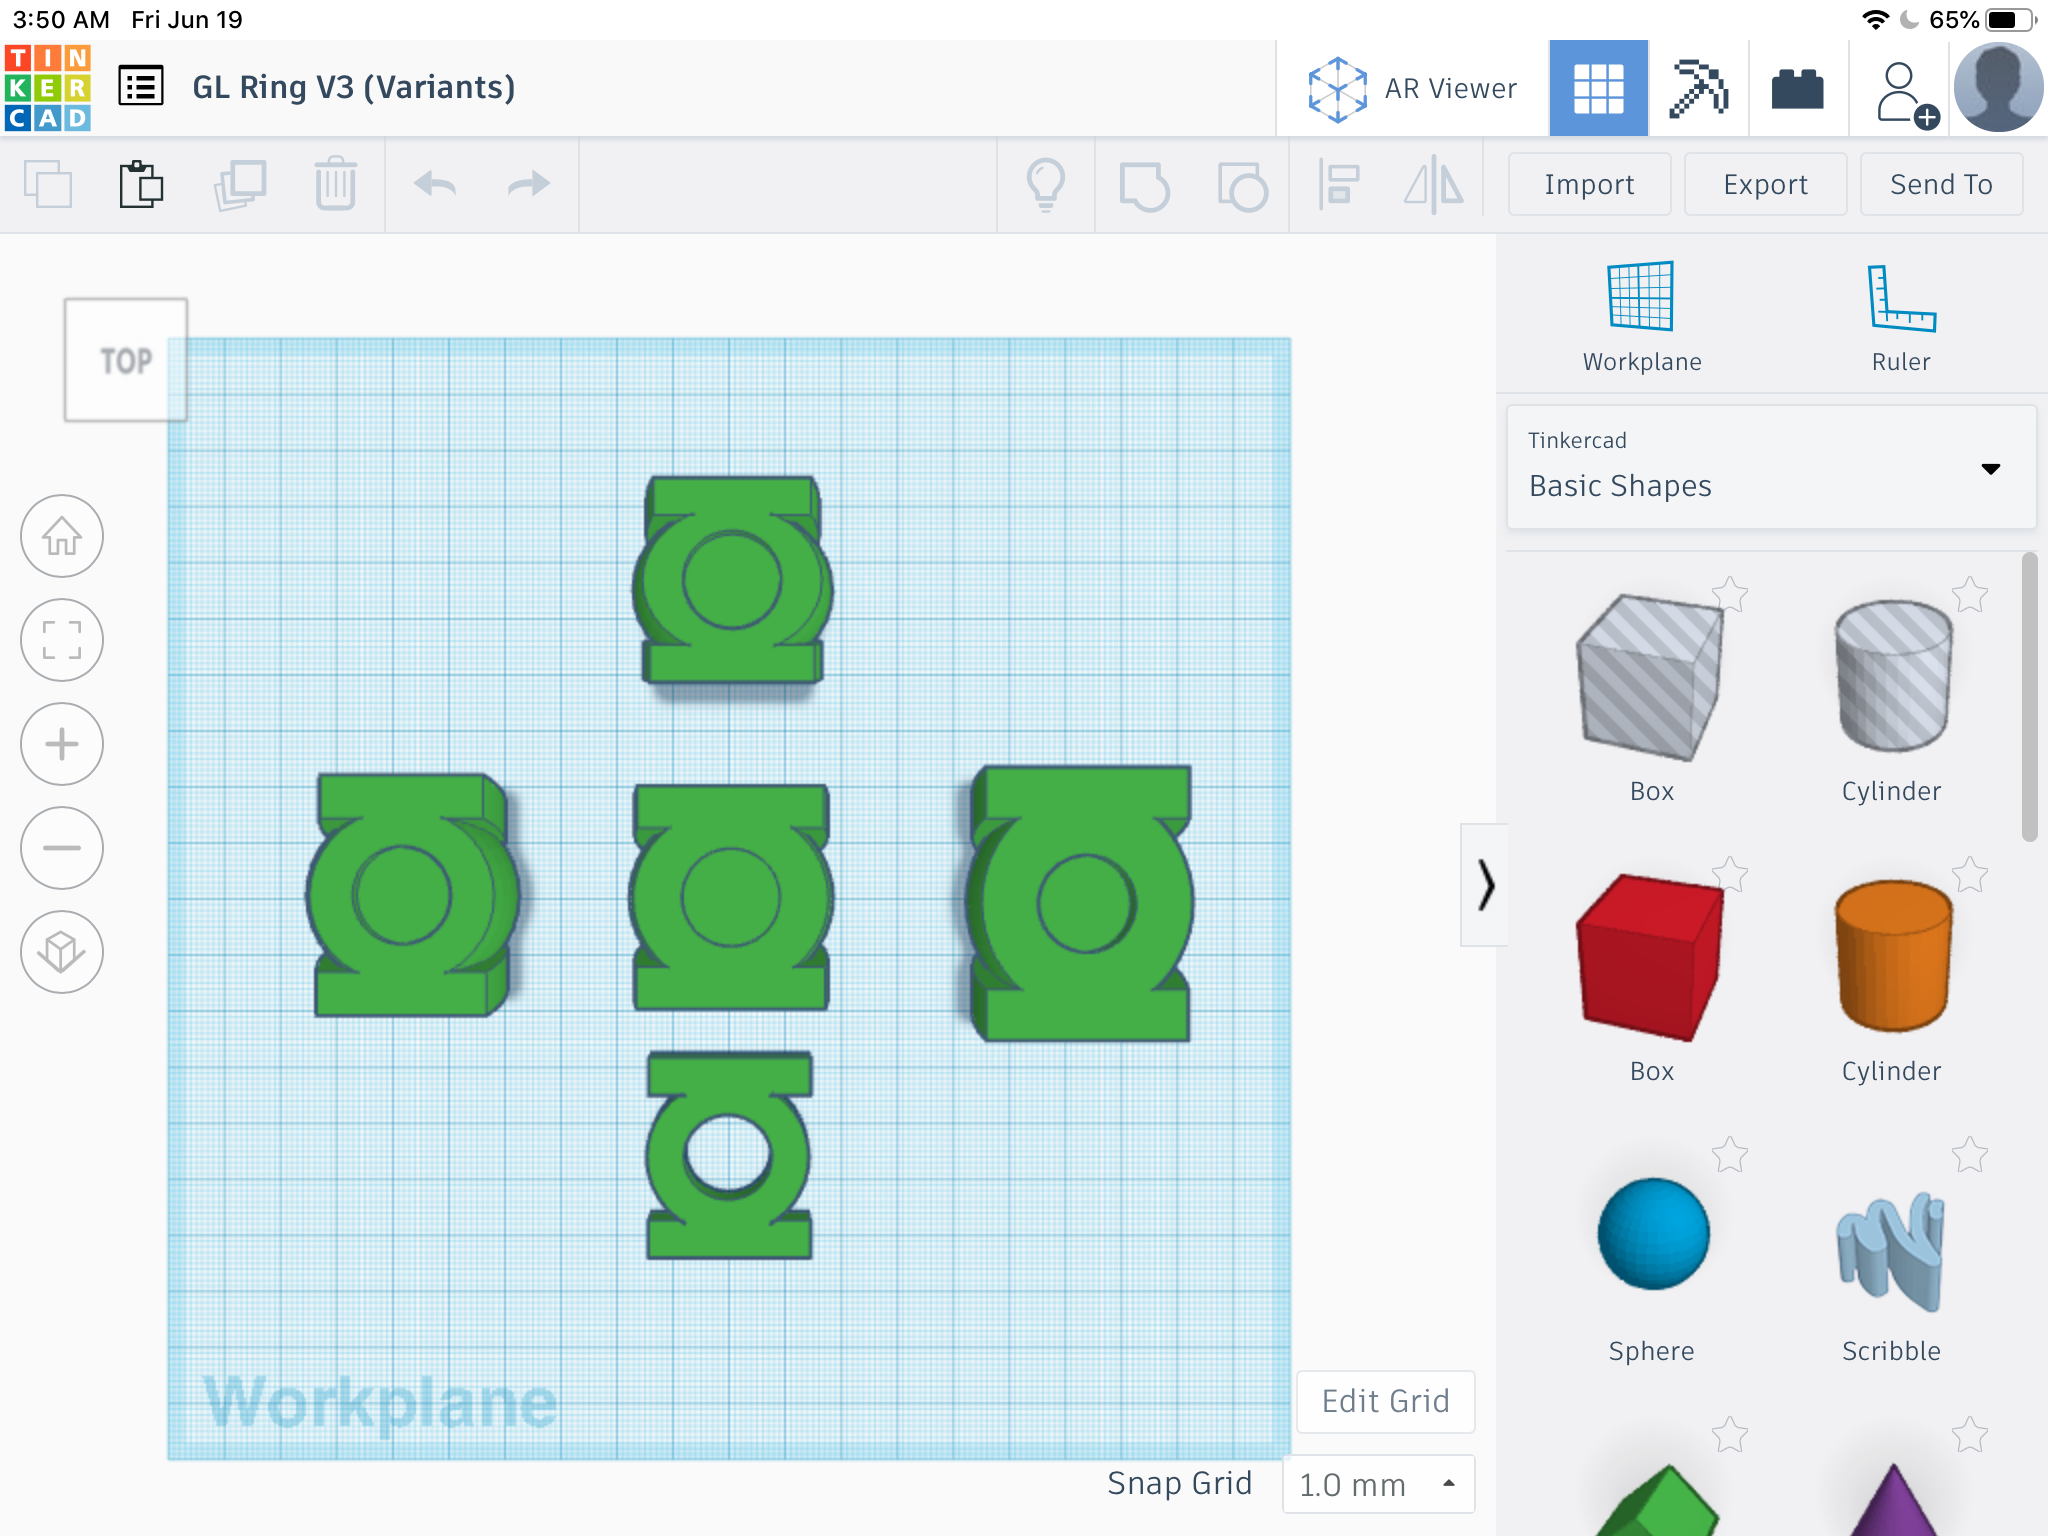Toggle the Show All lightbulb icon
Image resolution: width=2048 pixels, height=1536 pixels.
[x=1046, y=184]
